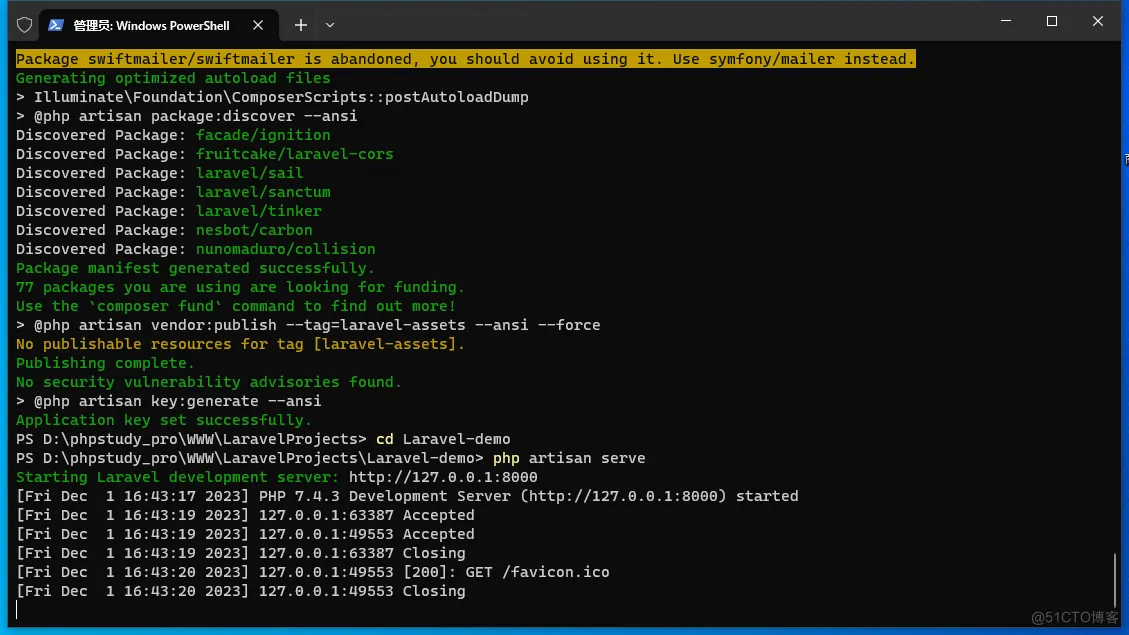Click the 'composer fund' command hint line

236,306
